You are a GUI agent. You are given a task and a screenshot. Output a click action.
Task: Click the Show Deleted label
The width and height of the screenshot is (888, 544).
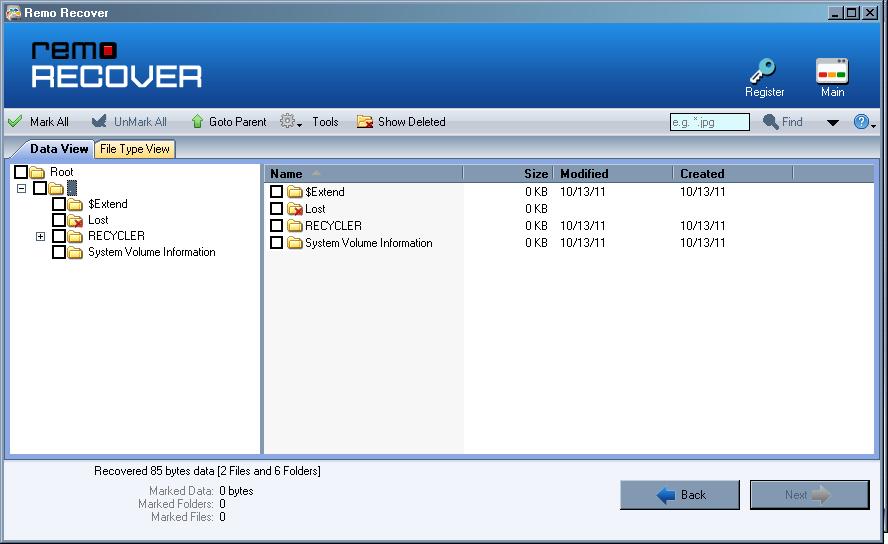coord(412,122)
